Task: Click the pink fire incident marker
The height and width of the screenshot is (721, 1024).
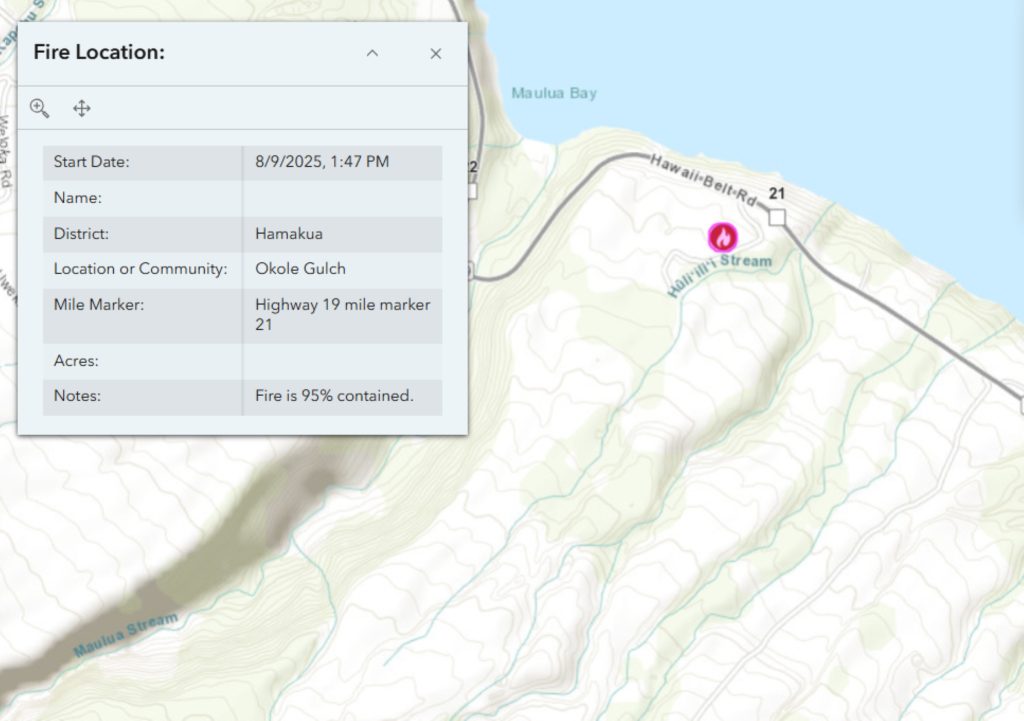Action: (722, 237)
